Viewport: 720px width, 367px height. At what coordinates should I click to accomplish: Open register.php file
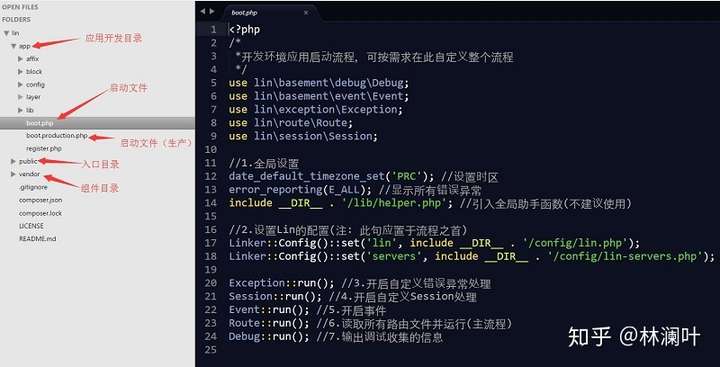click(x=44, y=149)
